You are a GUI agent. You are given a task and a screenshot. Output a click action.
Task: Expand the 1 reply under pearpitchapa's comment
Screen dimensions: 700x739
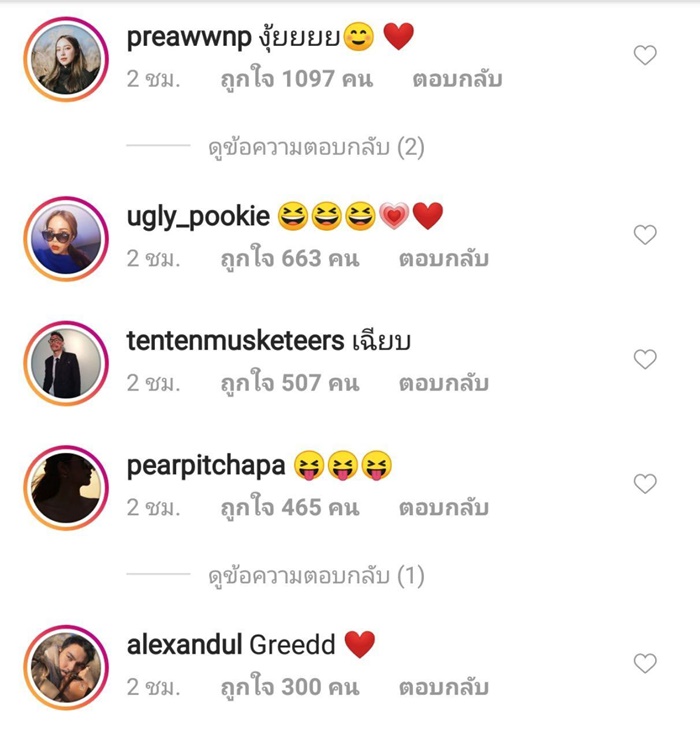pos(316,576)
